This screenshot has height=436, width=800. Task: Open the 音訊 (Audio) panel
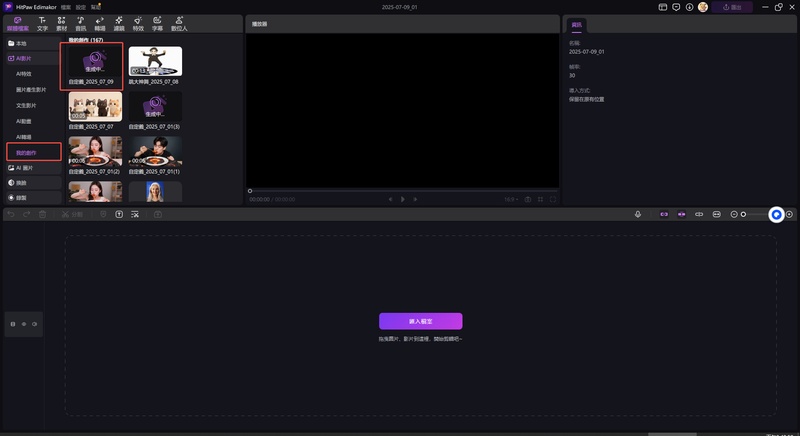pyautogui.click(x=80, y=23)
